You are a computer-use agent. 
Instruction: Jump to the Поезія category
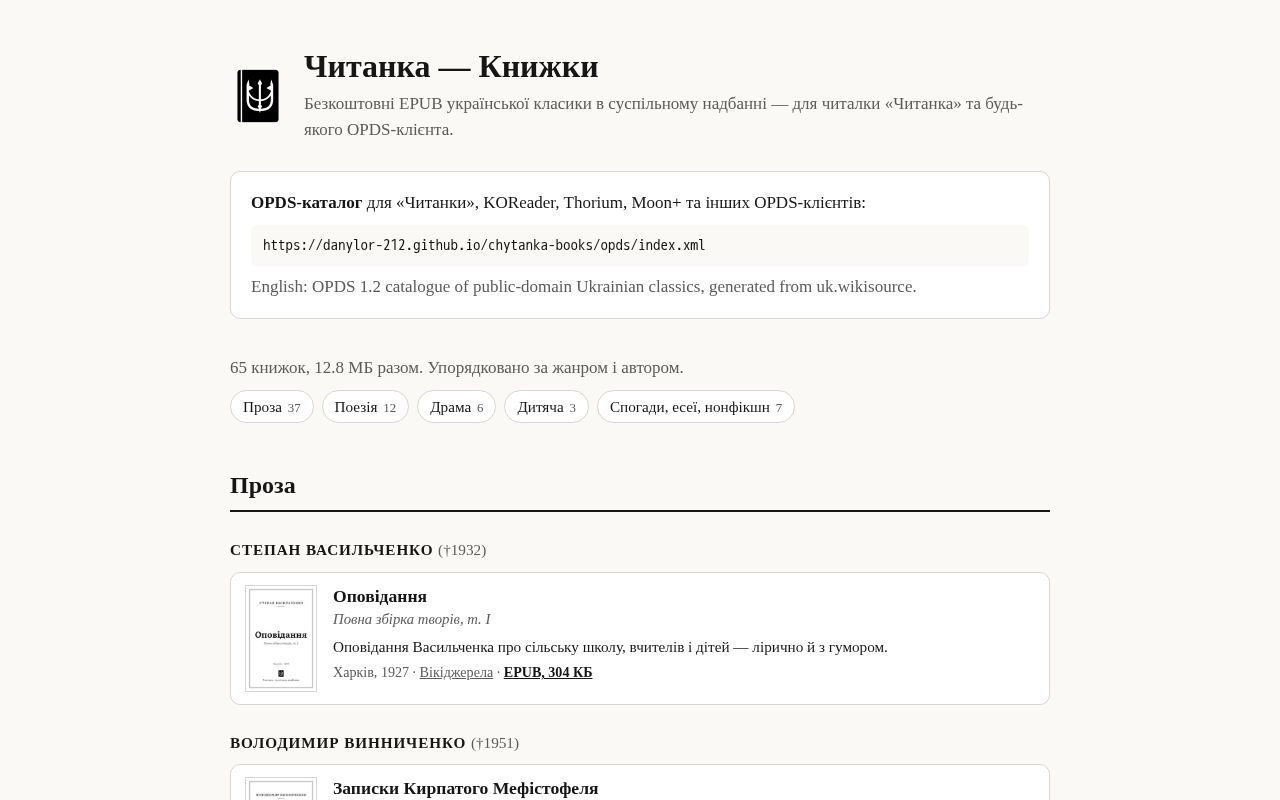point(365,407)
